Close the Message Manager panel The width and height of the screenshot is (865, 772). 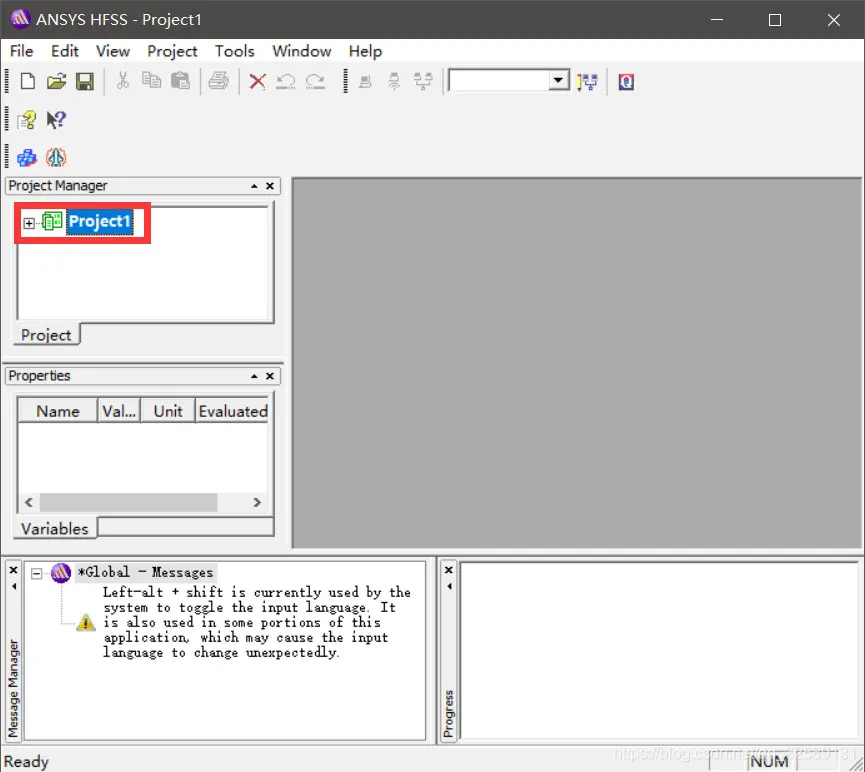coord(14,570)
